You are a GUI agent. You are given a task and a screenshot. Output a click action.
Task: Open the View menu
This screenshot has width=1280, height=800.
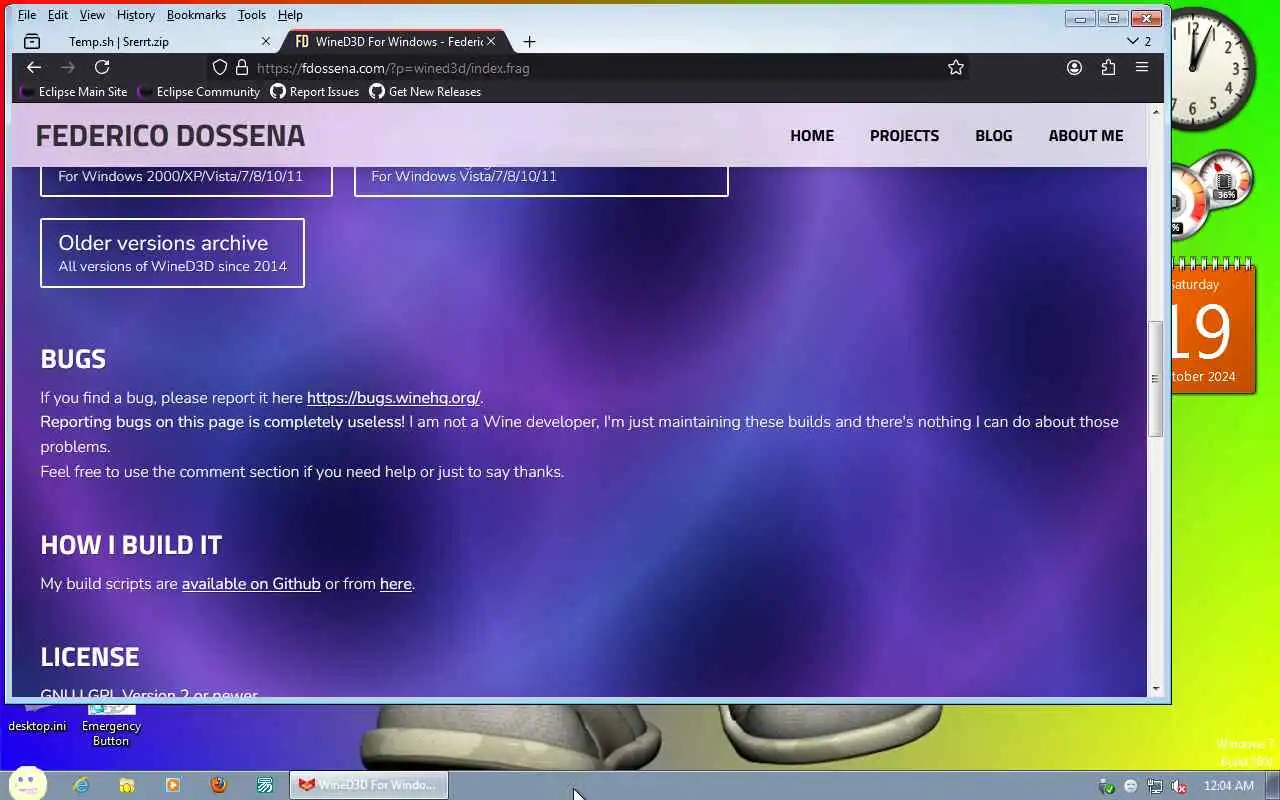[x=92, y=15]
